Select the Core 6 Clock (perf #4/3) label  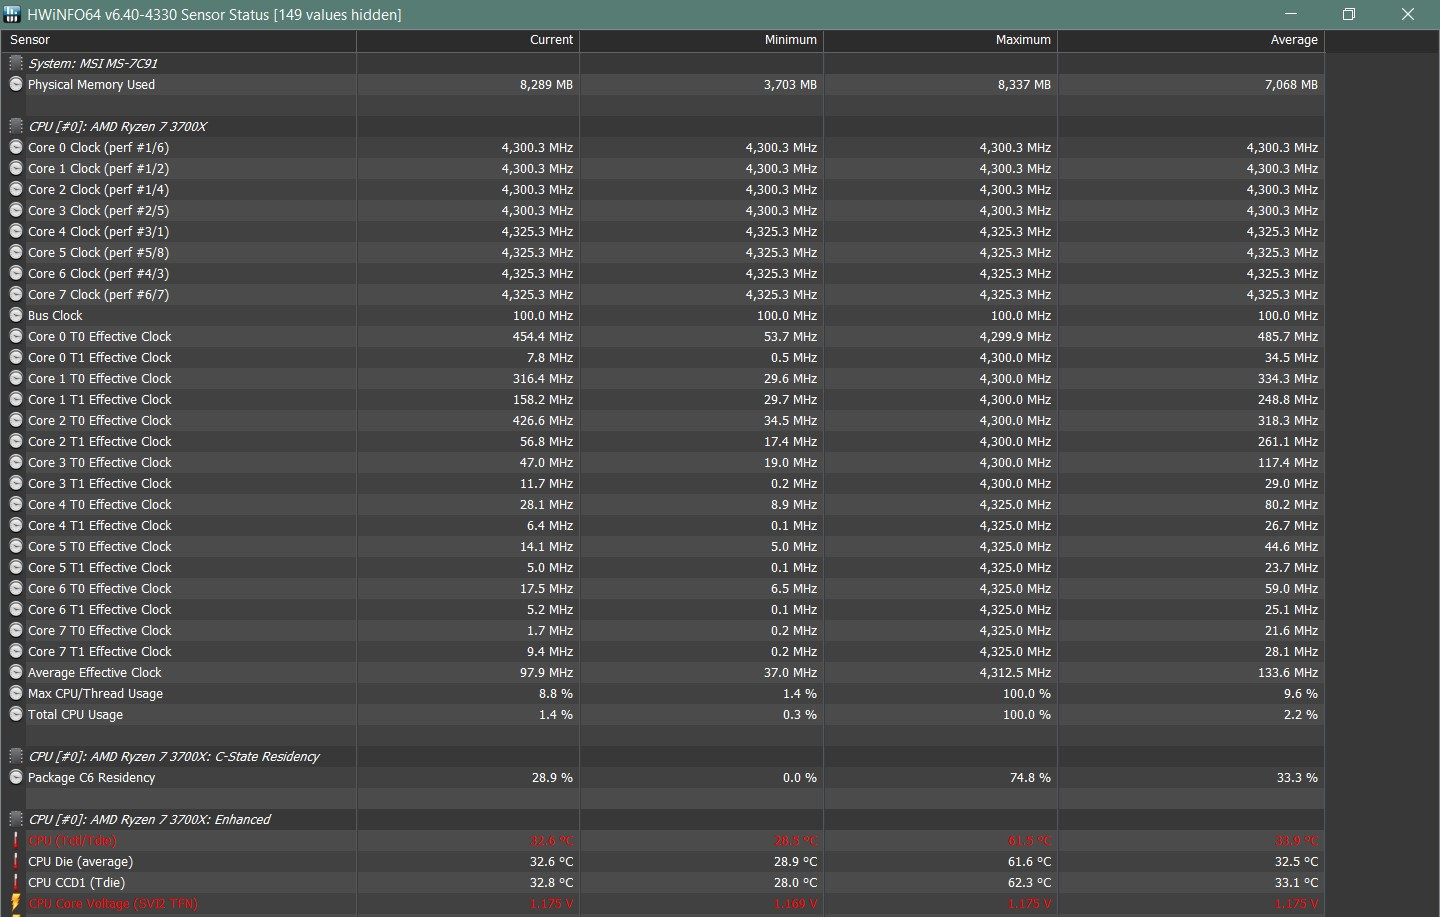98,273
